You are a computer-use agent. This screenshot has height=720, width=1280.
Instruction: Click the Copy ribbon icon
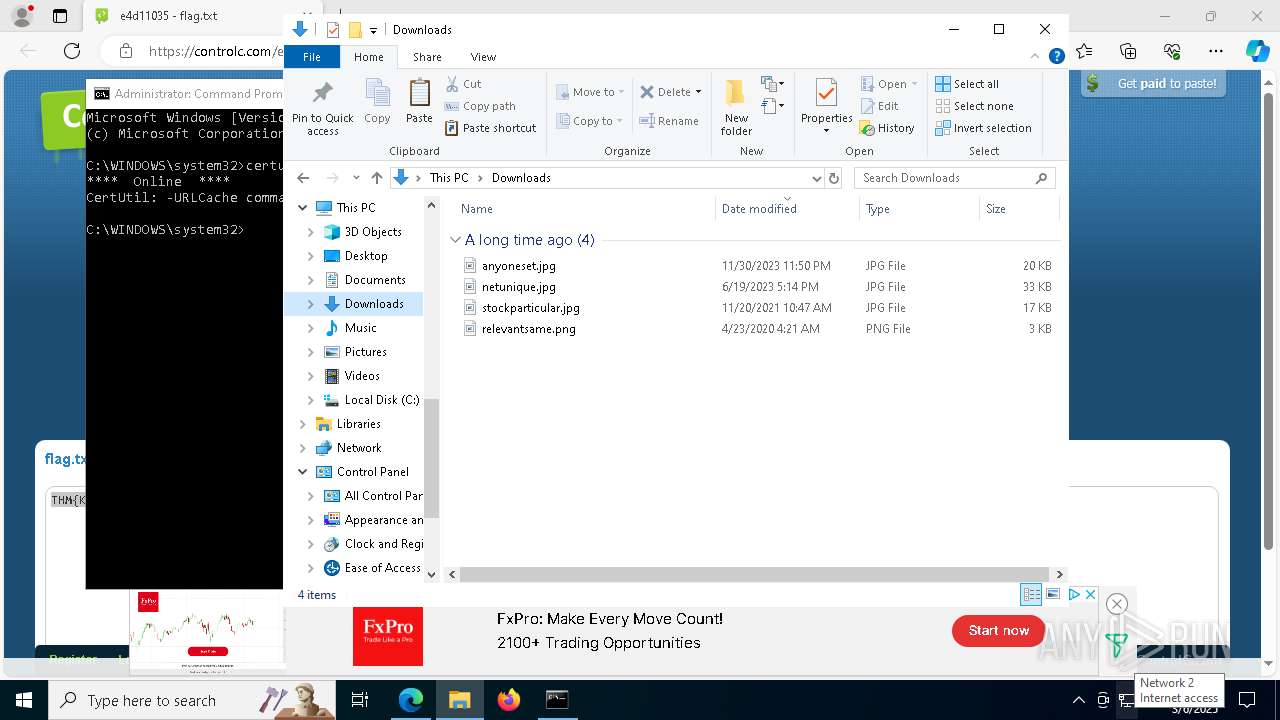click(x=377, y=102)
